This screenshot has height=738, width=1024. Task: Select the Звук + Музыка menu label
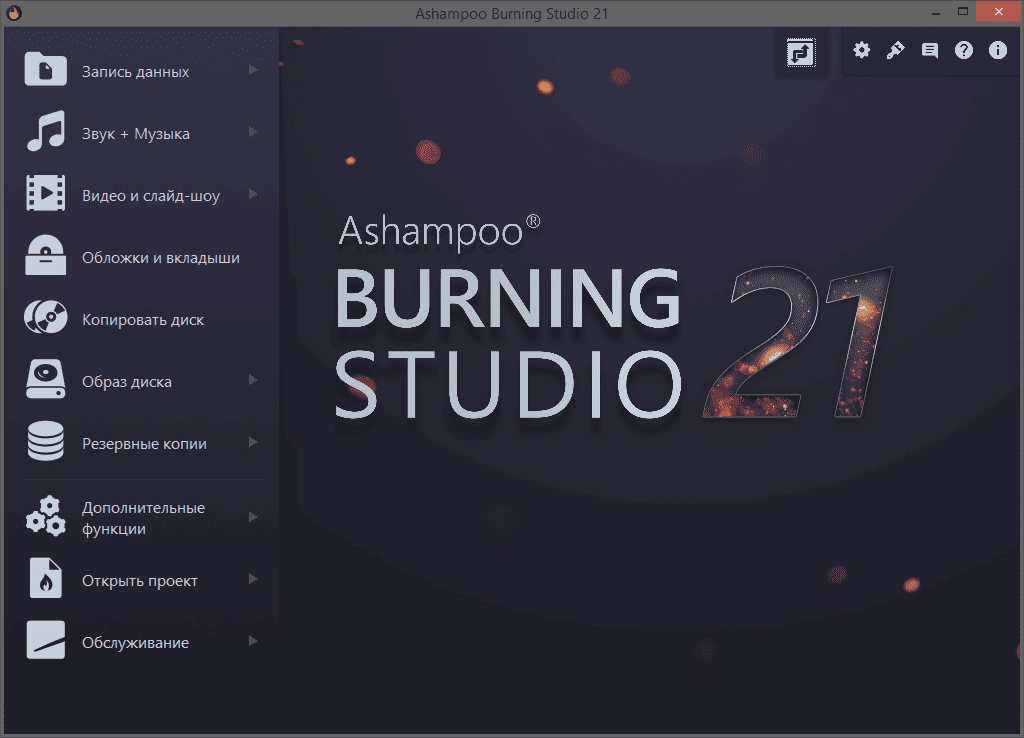pos(136,134)
